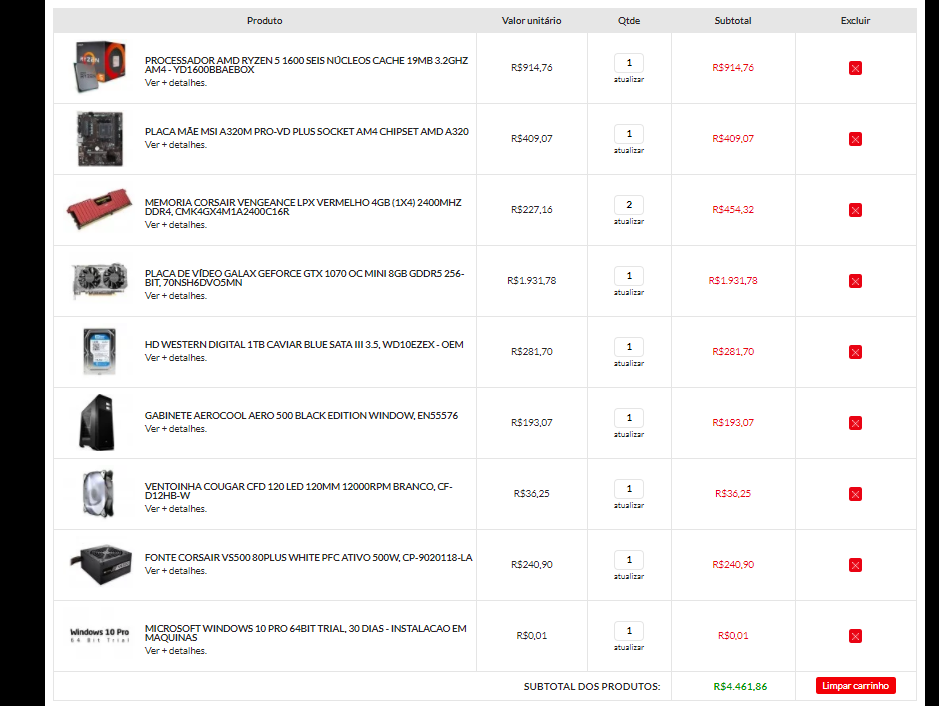
Task: Click atualizar under GTX 1070 quantity
Action: [629, 292]
